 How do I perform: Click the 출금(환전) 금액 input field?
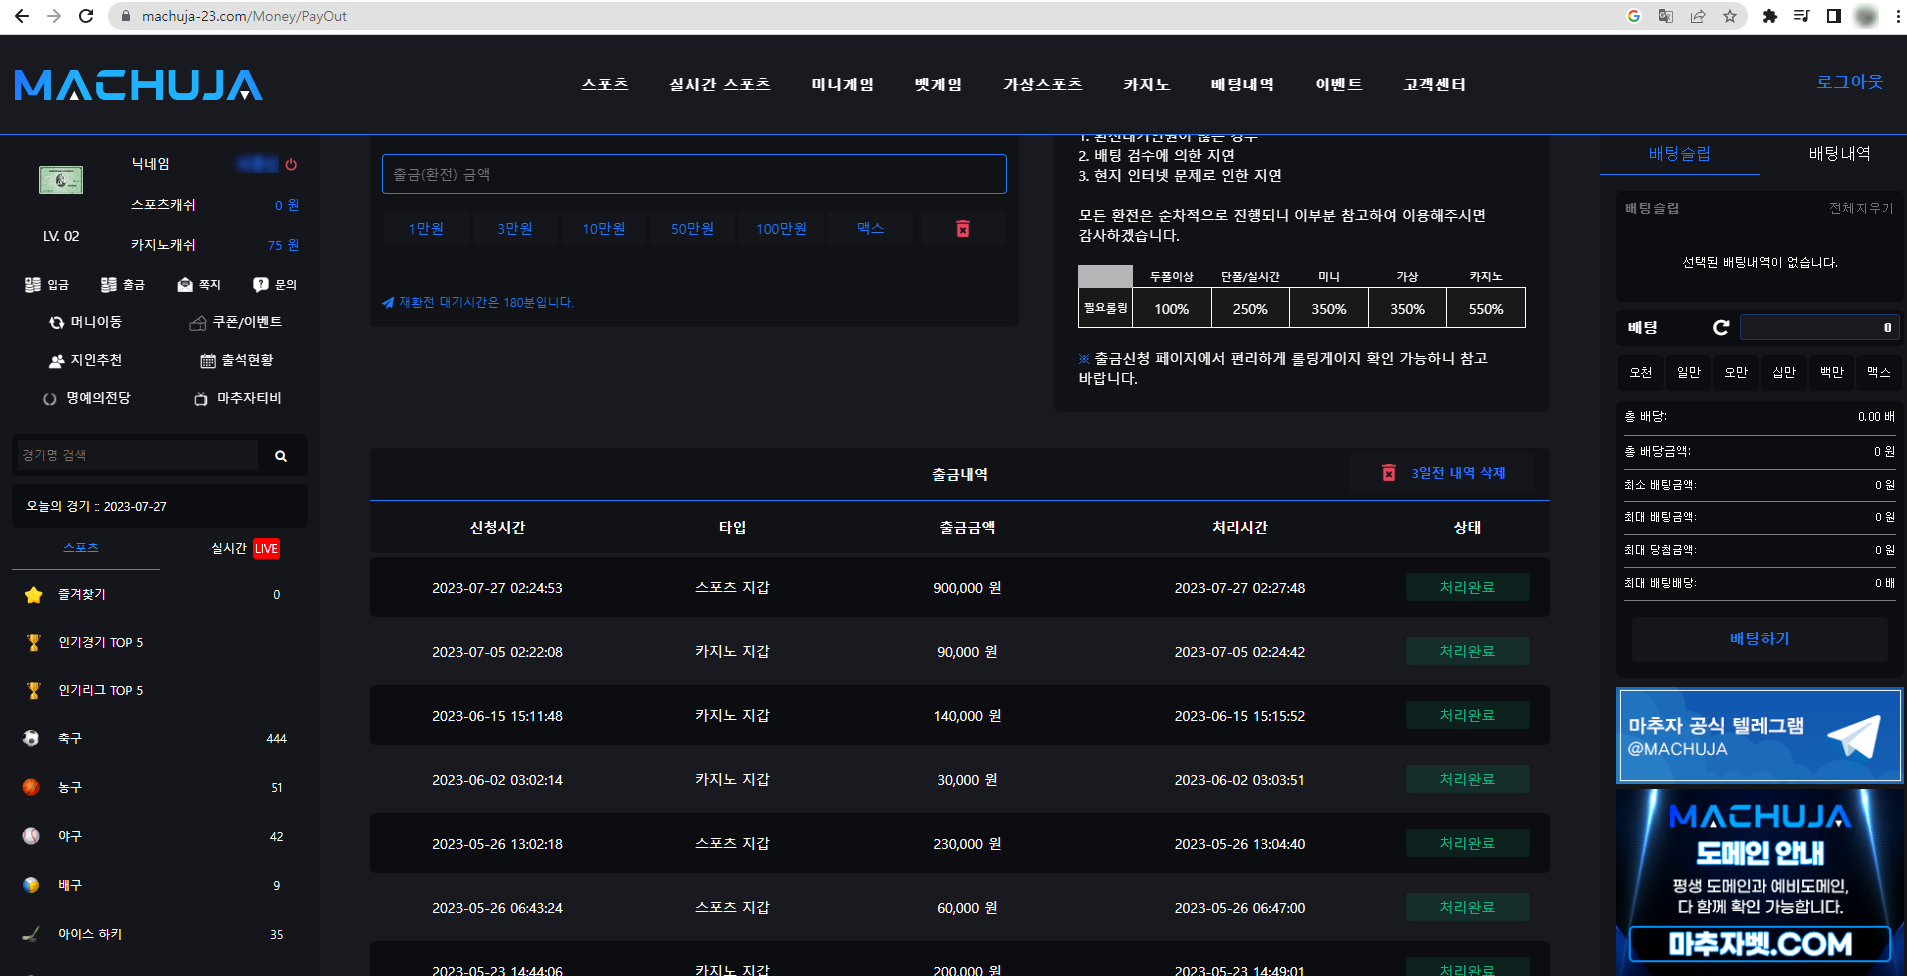pos(693,173)
